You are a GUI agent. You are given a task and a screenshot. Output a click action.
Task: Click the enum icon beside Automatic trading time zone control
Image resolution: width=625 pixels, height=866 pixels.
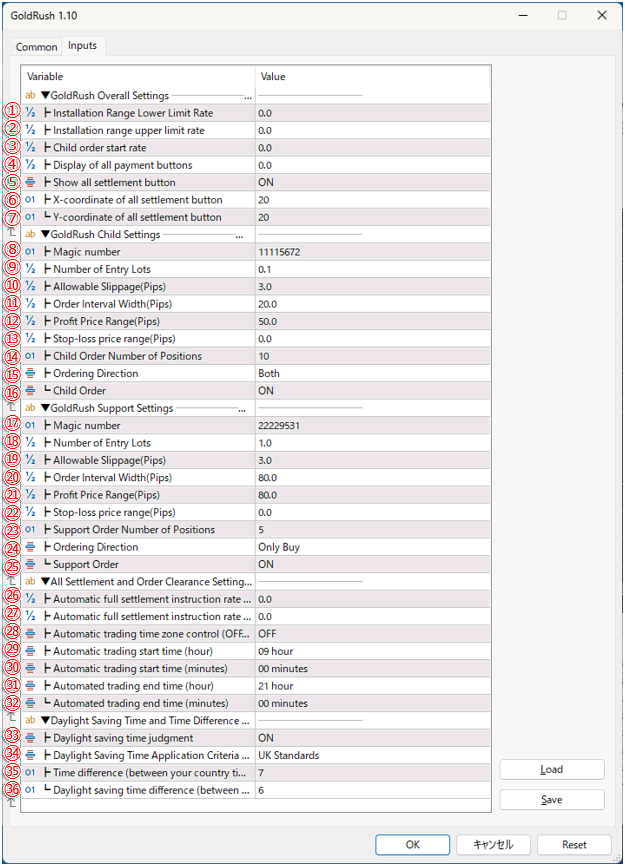[30, 633]
